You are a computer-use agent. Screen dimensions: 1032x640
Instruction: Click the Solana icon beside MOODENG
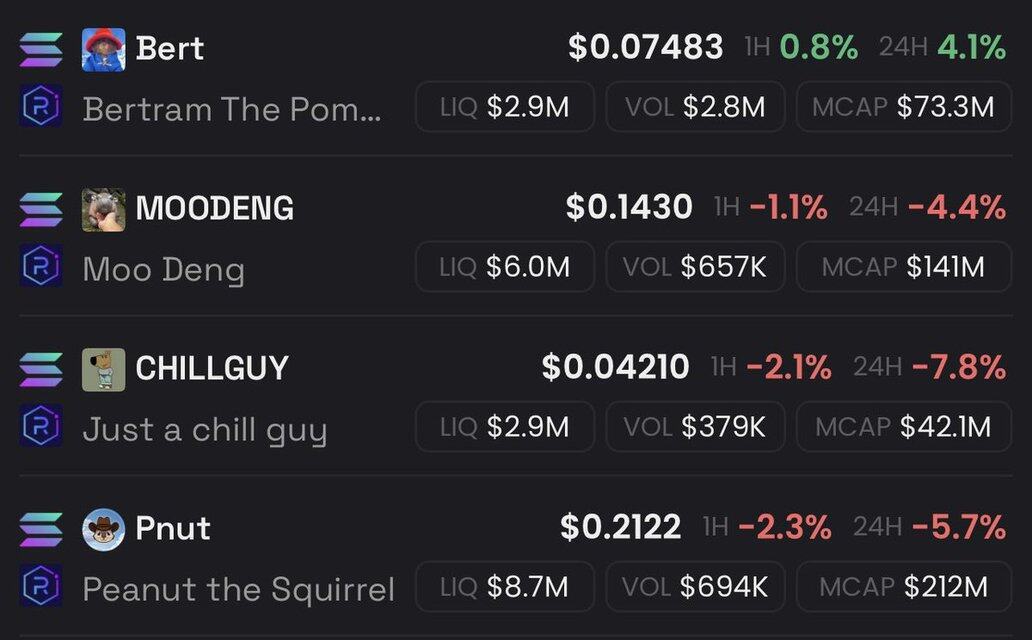coord(41,209)
